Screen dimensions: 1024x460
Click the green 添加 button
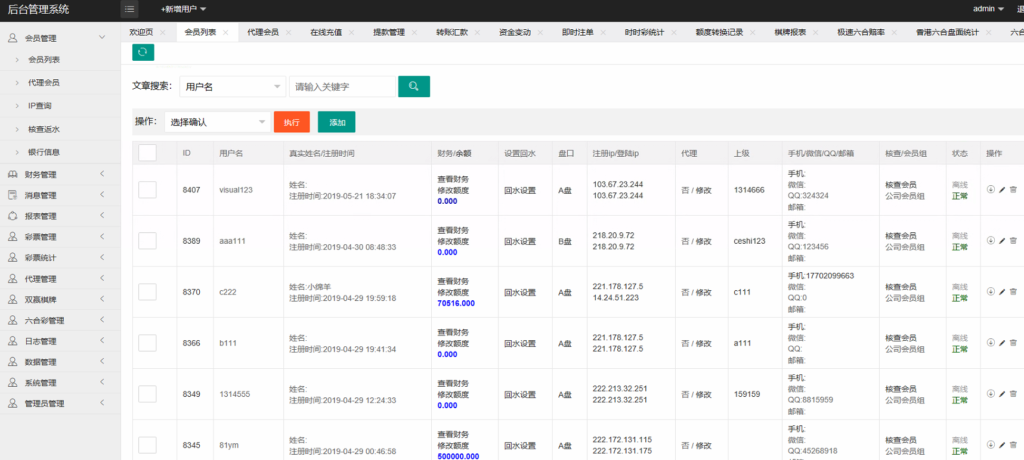[336, 122]
